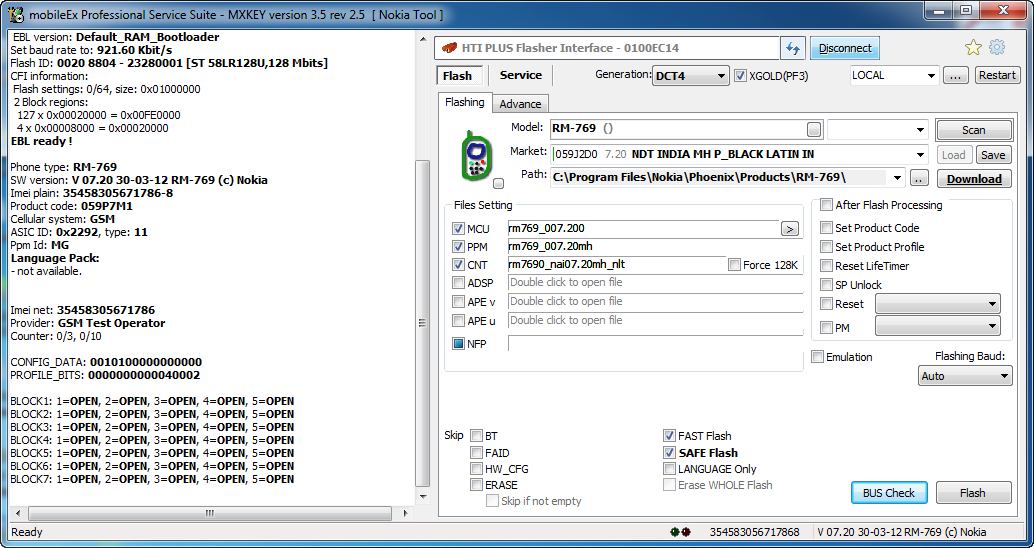Viewport: 1034px width, 548px height.
Task: Click the green phone icon
Action: (476, 156)
